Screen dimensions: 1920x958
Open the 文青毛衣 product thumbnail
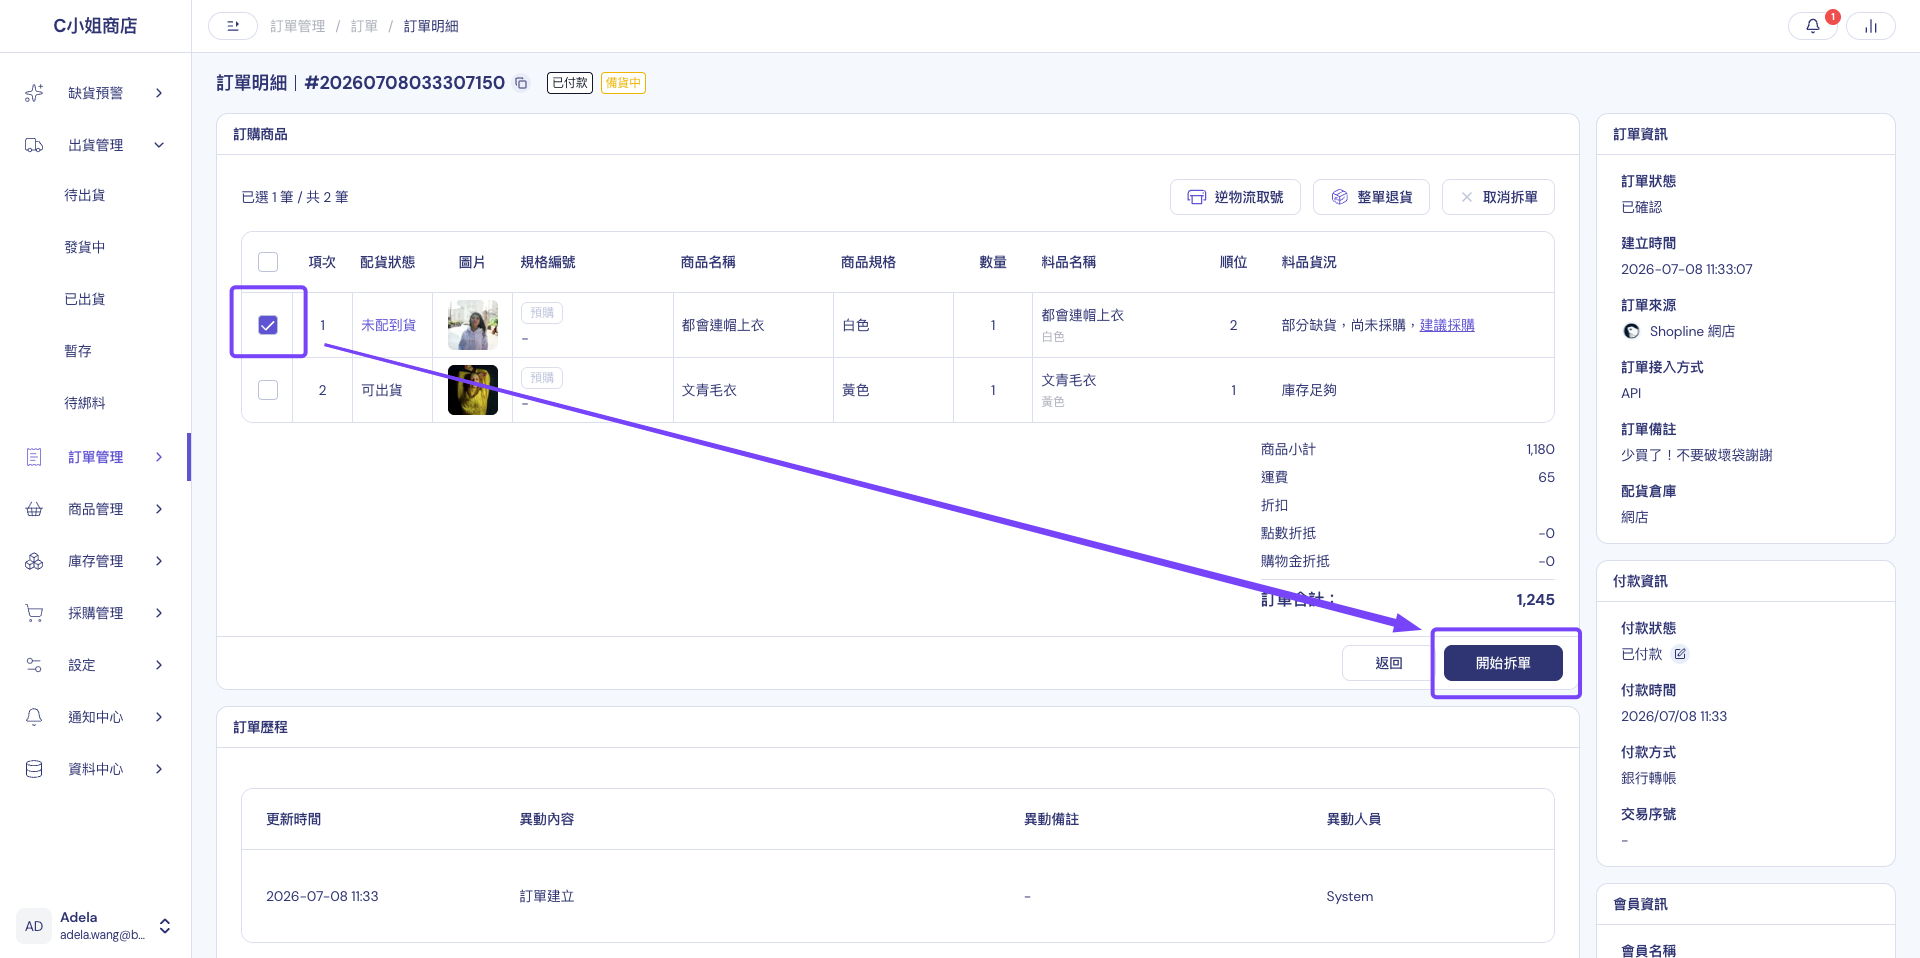(473, 390)
